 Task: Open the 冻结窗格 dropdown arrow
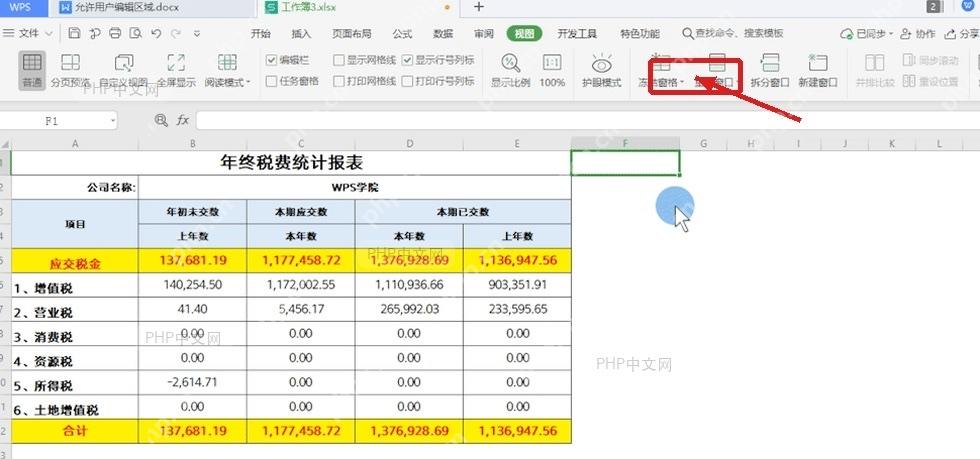click(682, 82)
